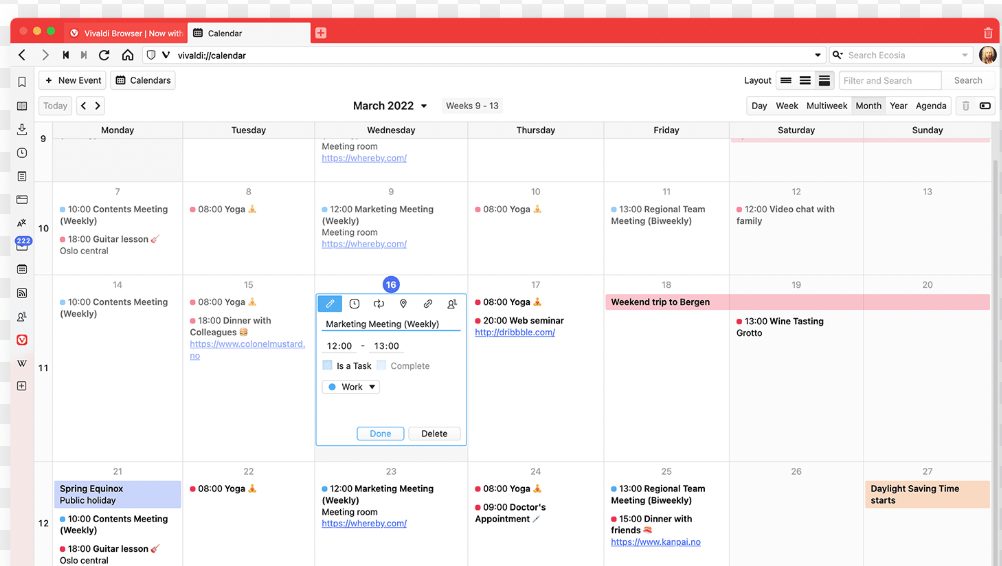The width and height of the screenshot is (1002, 566).
Task: Expand the address bar history dropdown
Action: coord(817,55)
